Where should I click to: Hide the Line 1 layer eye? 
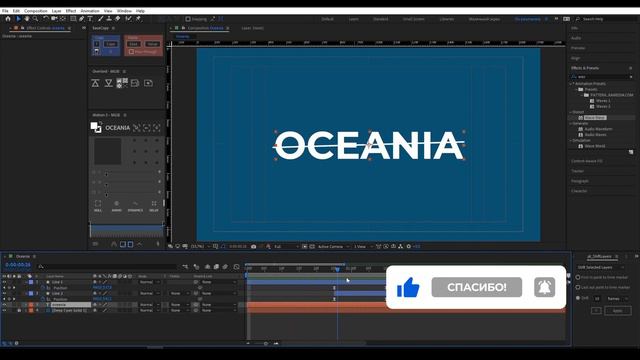pyautogui.click(x=4, y=282)
